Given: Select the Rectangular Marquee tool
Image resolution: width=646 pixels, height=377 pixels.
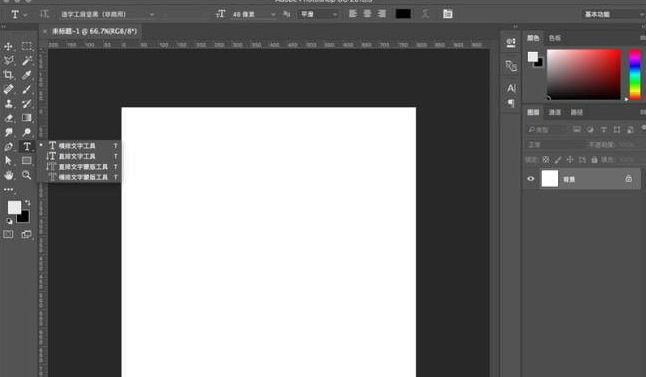Looking at the screenshot, I should [27, 46].
